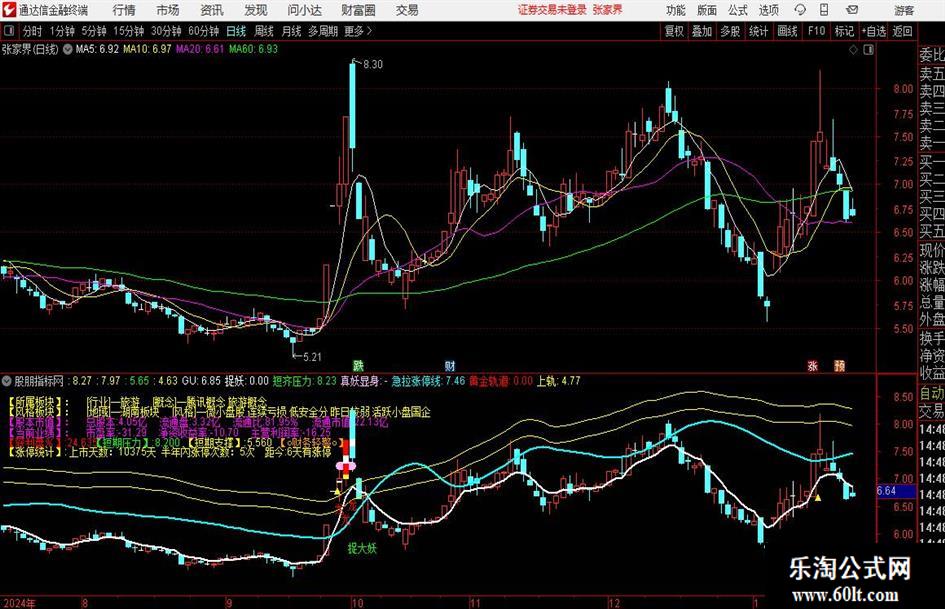The image size is (945, 609).
Task: Open the 选项 menu
Action: tap(768, 10)
